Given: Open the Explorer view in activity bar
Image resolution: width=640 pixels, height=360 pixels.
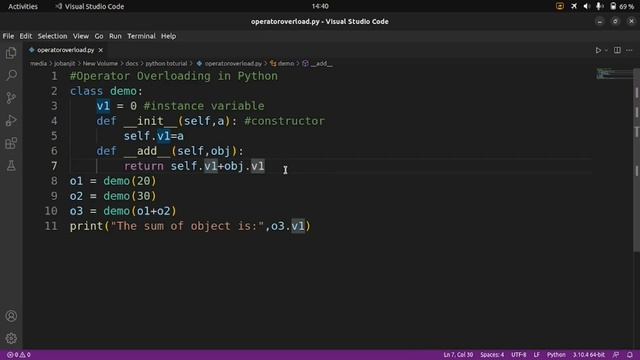Looking at the screenshot, I should coord(11,53).
